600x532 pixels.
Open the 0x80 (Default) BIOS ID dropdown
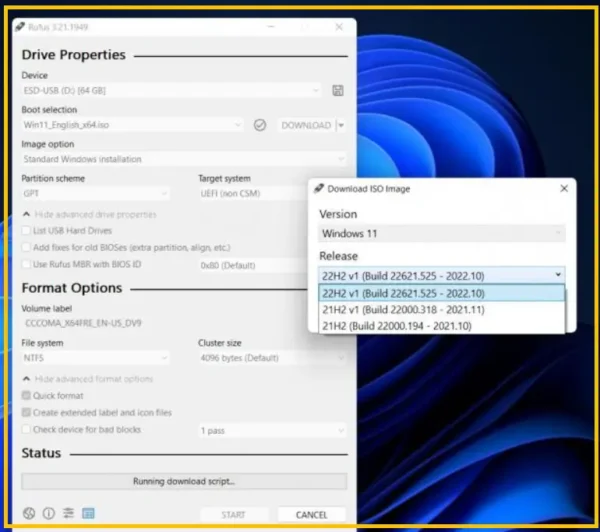(253, 265)
